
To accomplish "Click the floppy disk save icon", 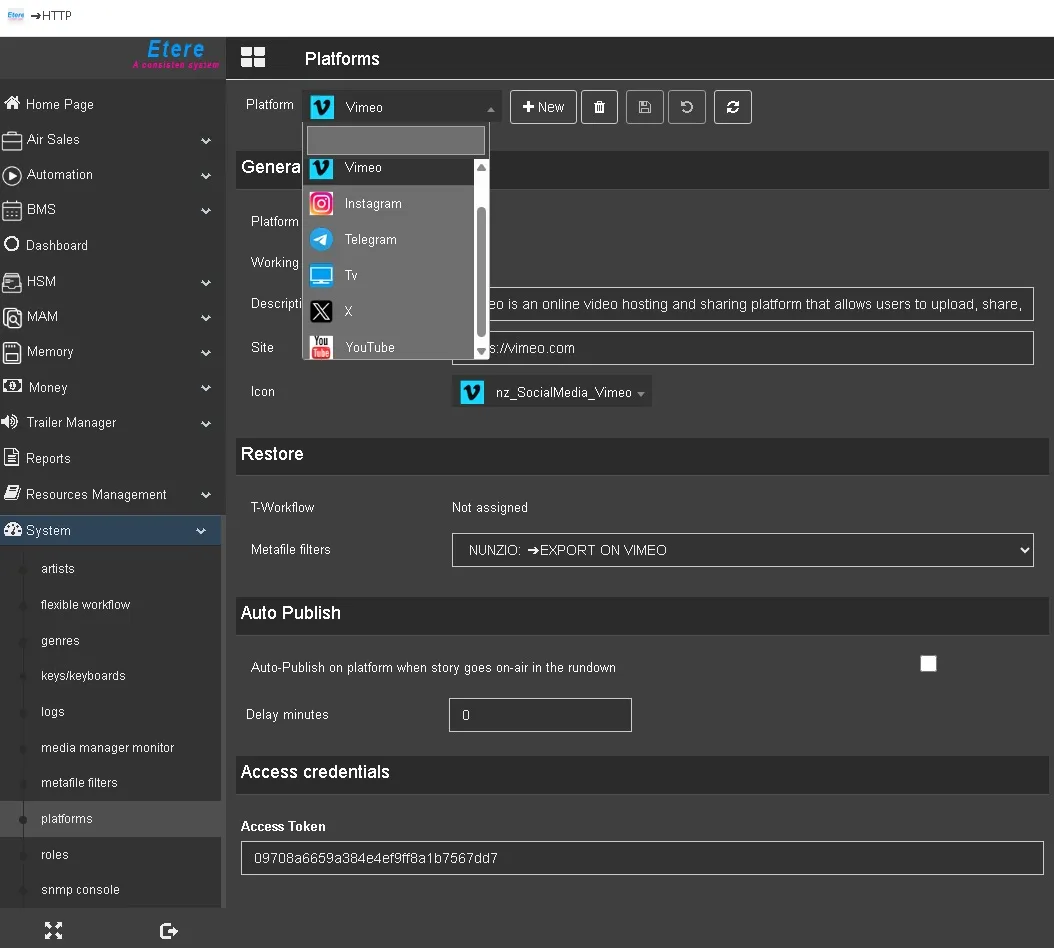I will pos(644,107).
